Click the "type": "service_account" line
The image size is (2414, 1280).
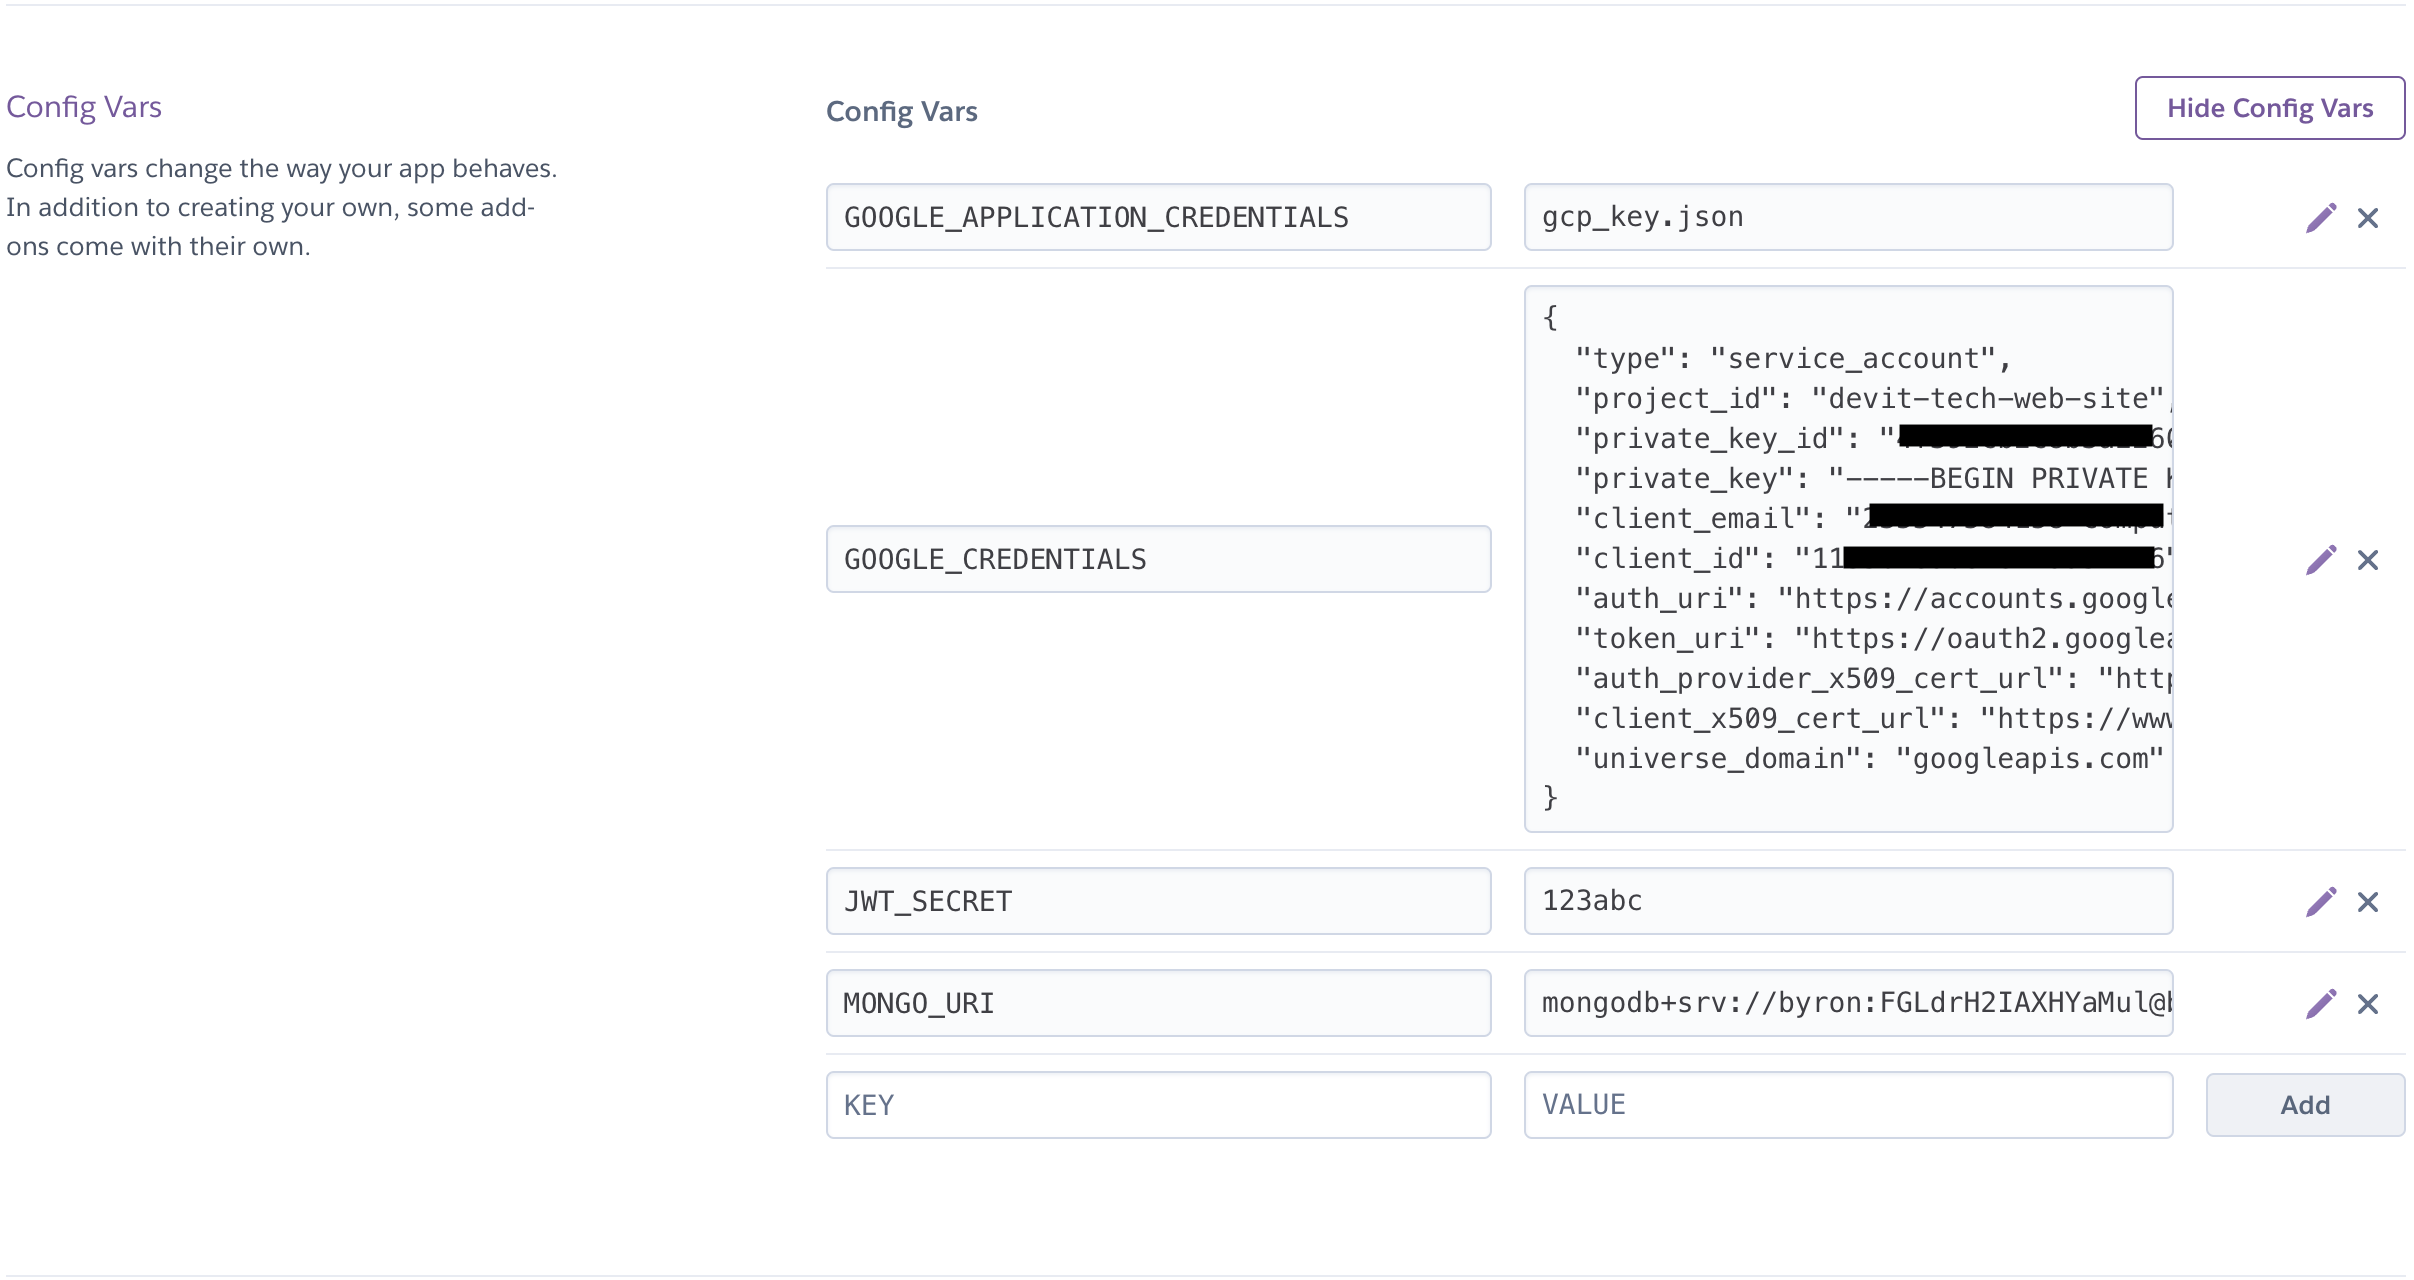click(1793, 359)
